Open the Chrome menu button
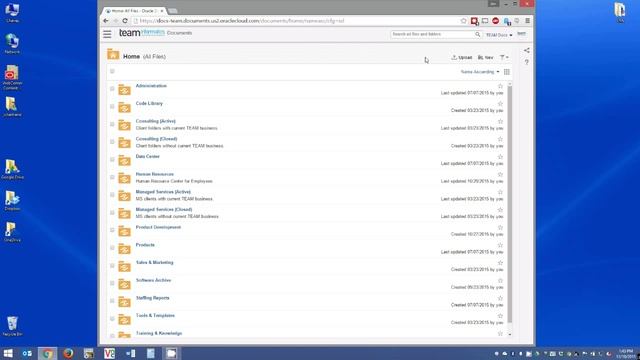 (527, 20)
